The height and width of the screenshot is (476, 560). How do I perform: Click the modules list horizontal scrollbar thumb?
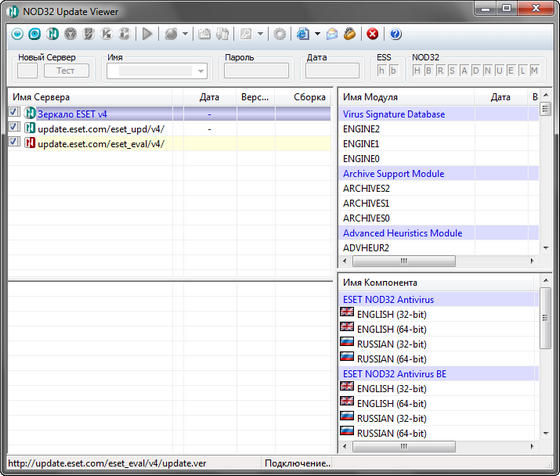pyautogui.click(x=404, y=261)
